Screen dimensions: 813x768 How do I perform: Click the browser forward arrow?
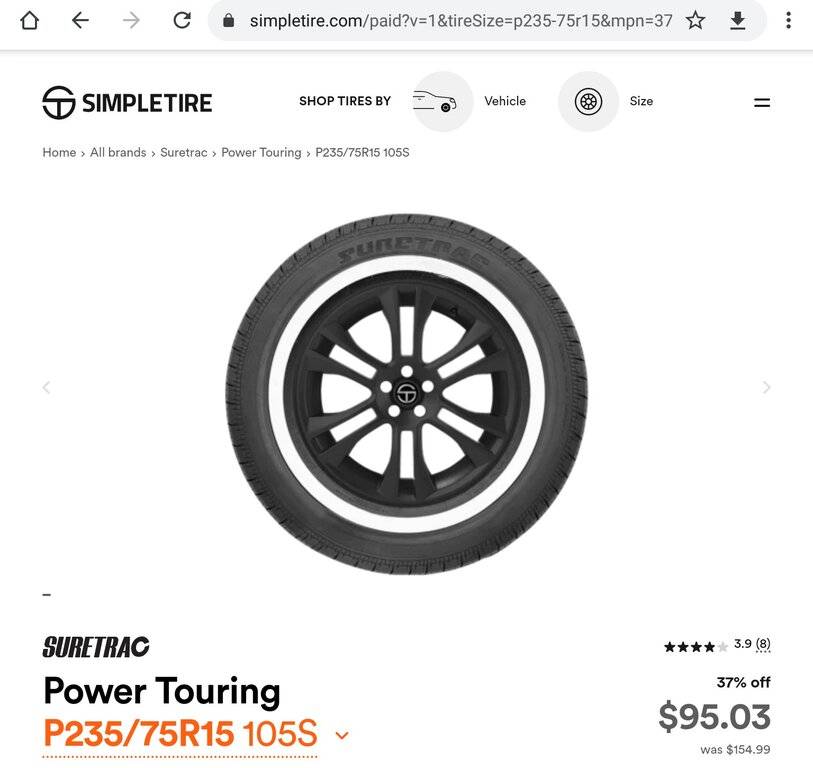coord(131,21)
